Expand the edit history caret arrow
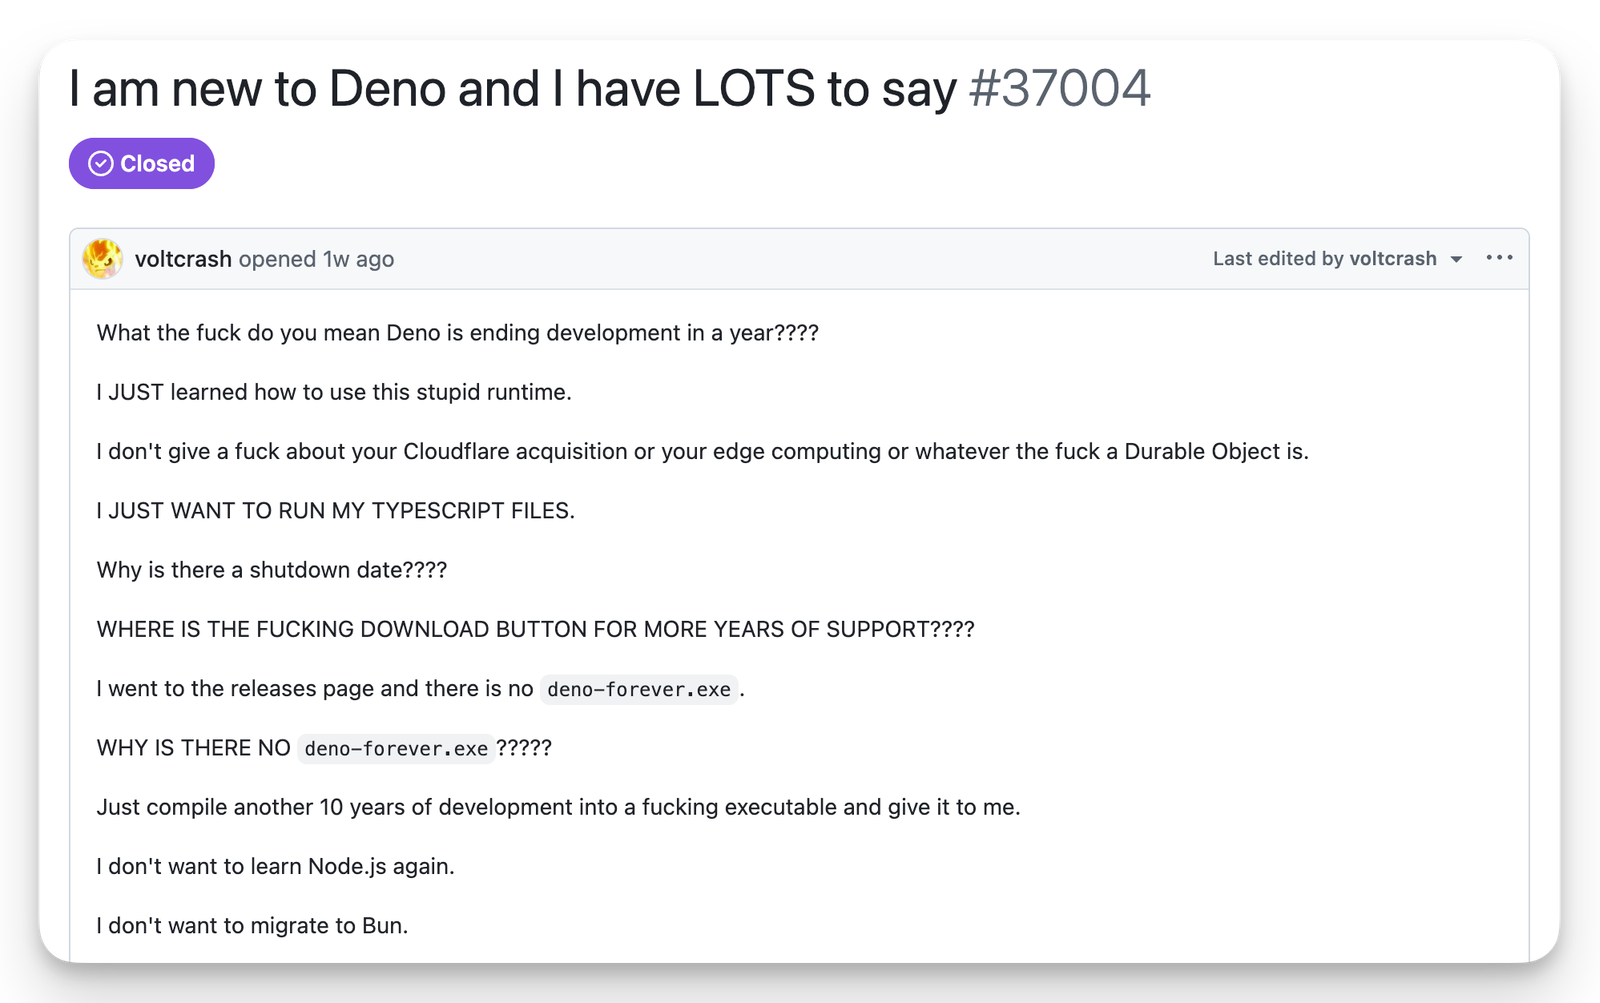The height and width of the screenshot is (1003, 1600). click(x=1456, y=260)
